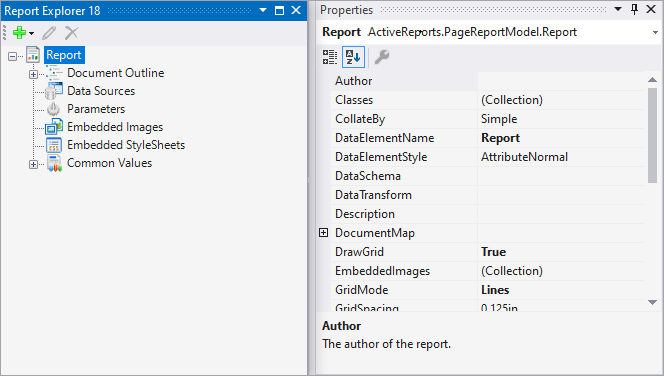Screen dimensions: 664x376
Task: Select Common Values in the tree
Action: [110, 163]
